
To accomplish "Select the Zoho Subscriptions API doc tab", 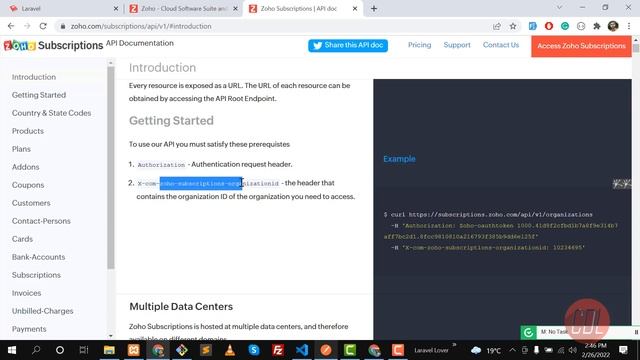I will pos(302,9).
